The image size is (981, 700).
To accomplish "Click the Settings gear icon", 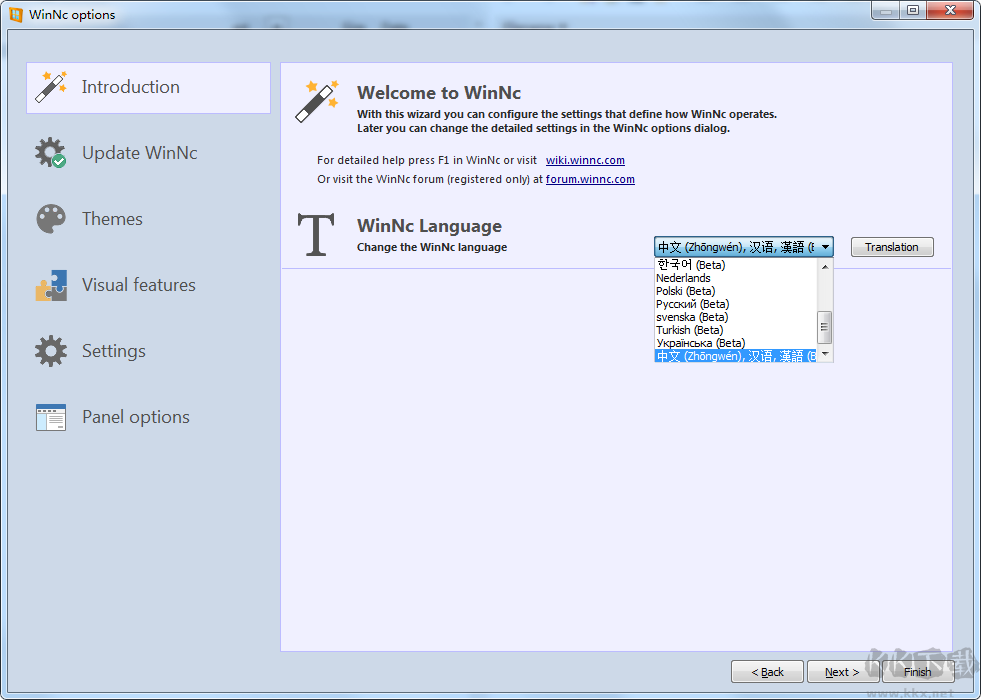I will click(x=51, y=351).
